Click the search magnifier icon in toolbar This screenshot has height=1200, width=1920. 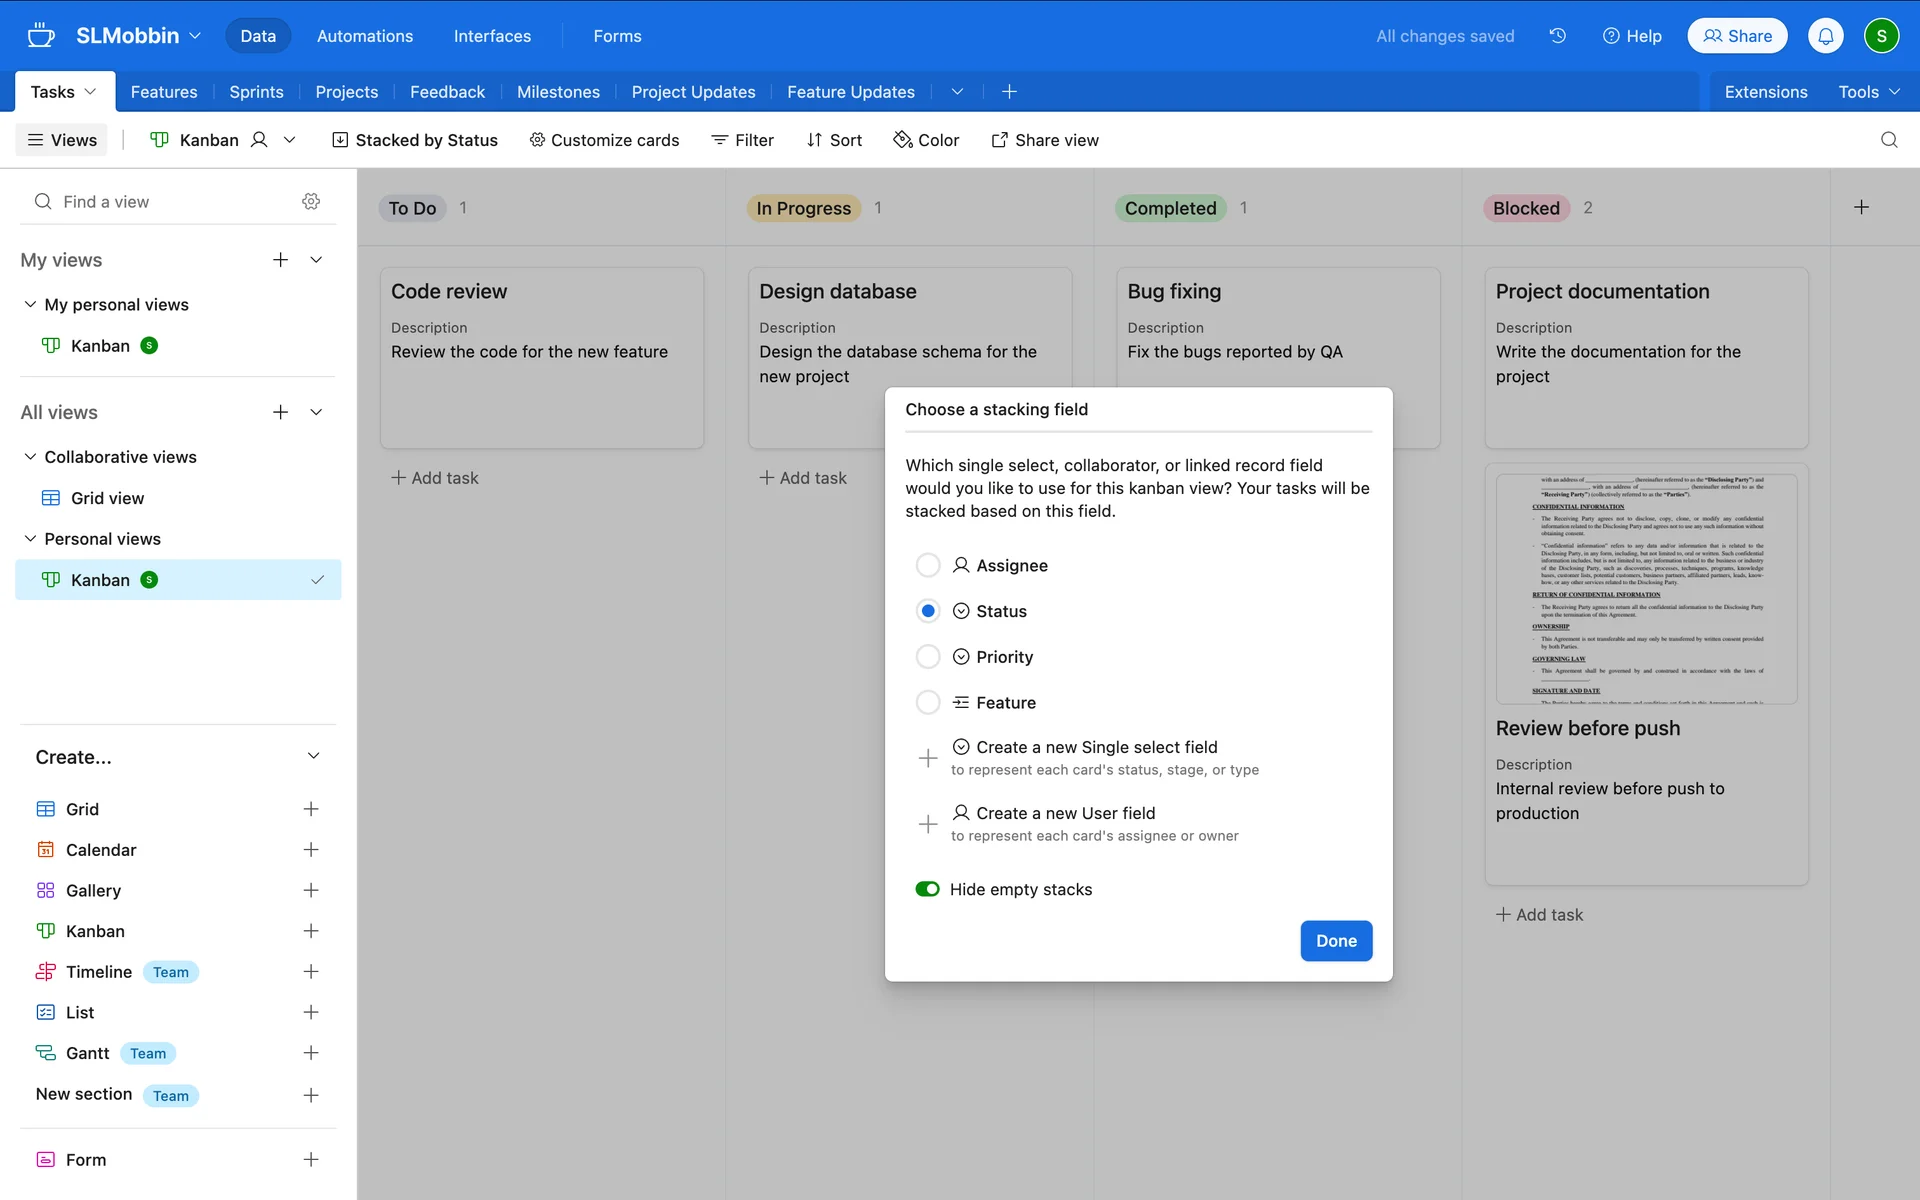click(1888, 140)
